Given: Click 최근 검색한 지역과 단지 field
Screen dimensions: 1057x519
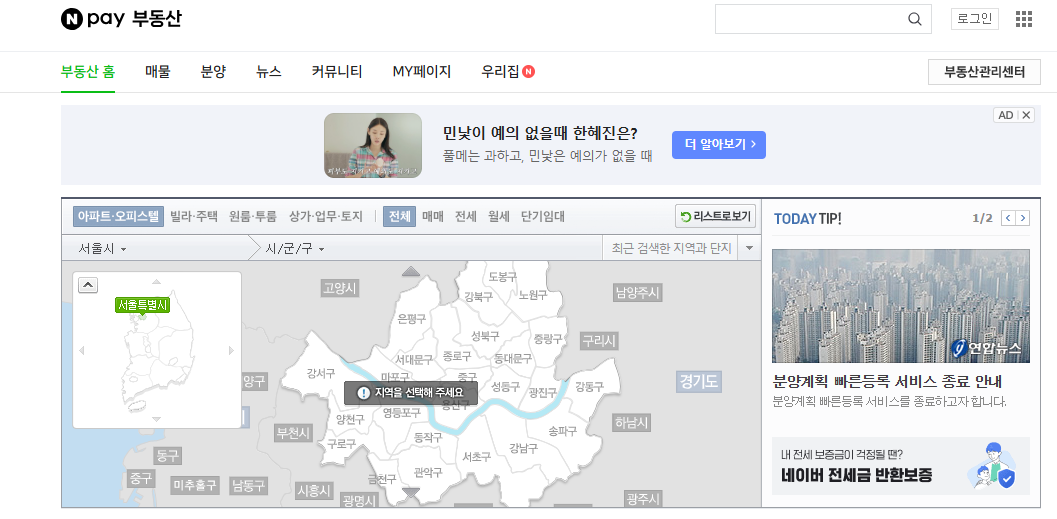Looking at the screenshot, I should pyautogui.click(x=671, y=249).
